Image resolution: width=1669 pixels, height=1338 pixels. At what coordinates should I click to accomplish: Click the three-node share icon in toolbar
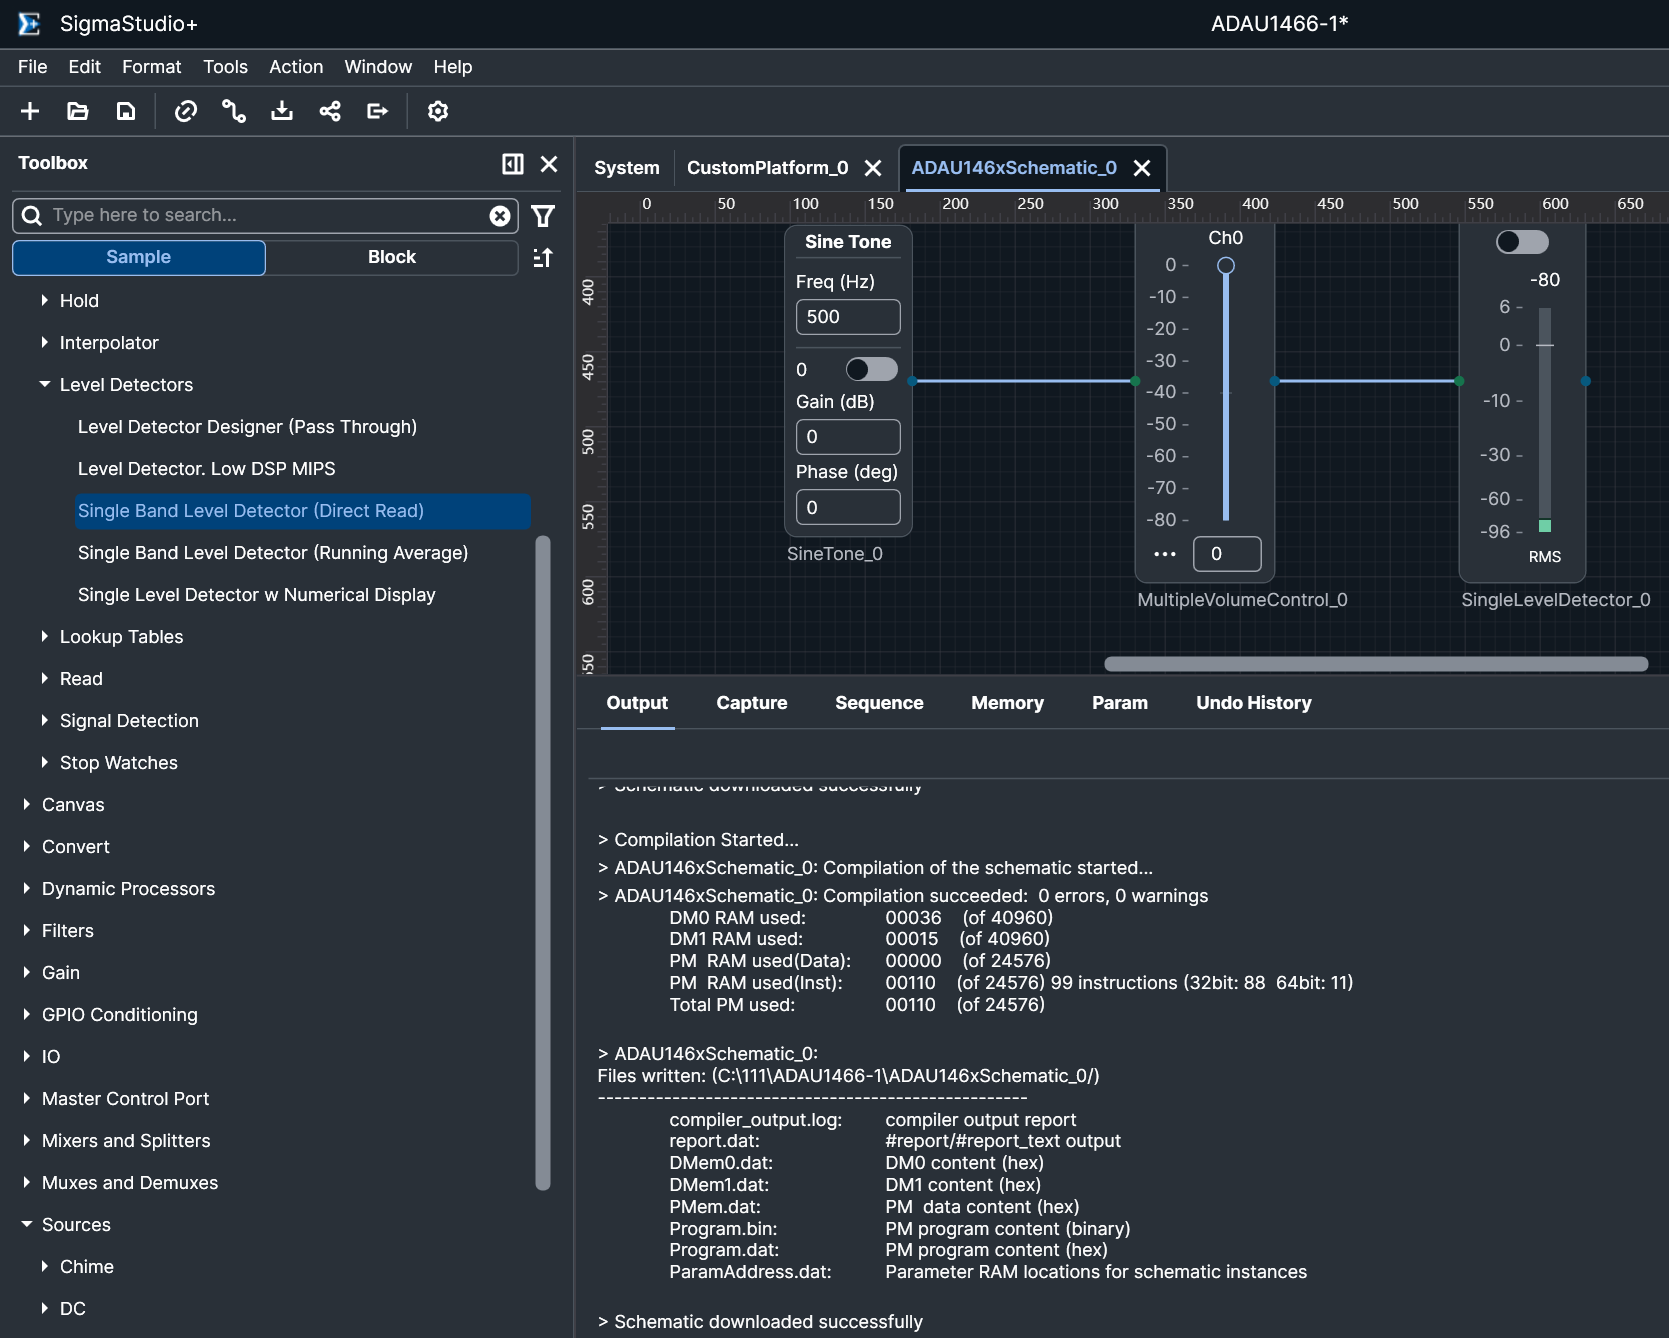point(330,111)
